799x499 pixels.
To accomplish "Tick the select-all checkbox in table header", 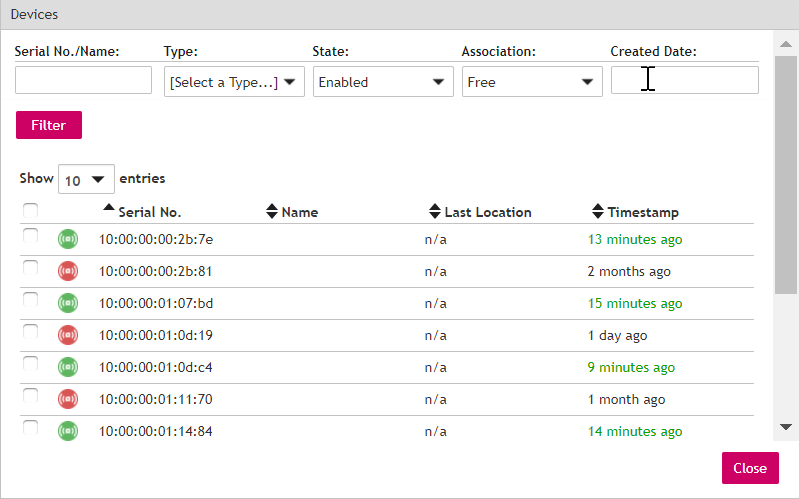I will coord(31,210).
